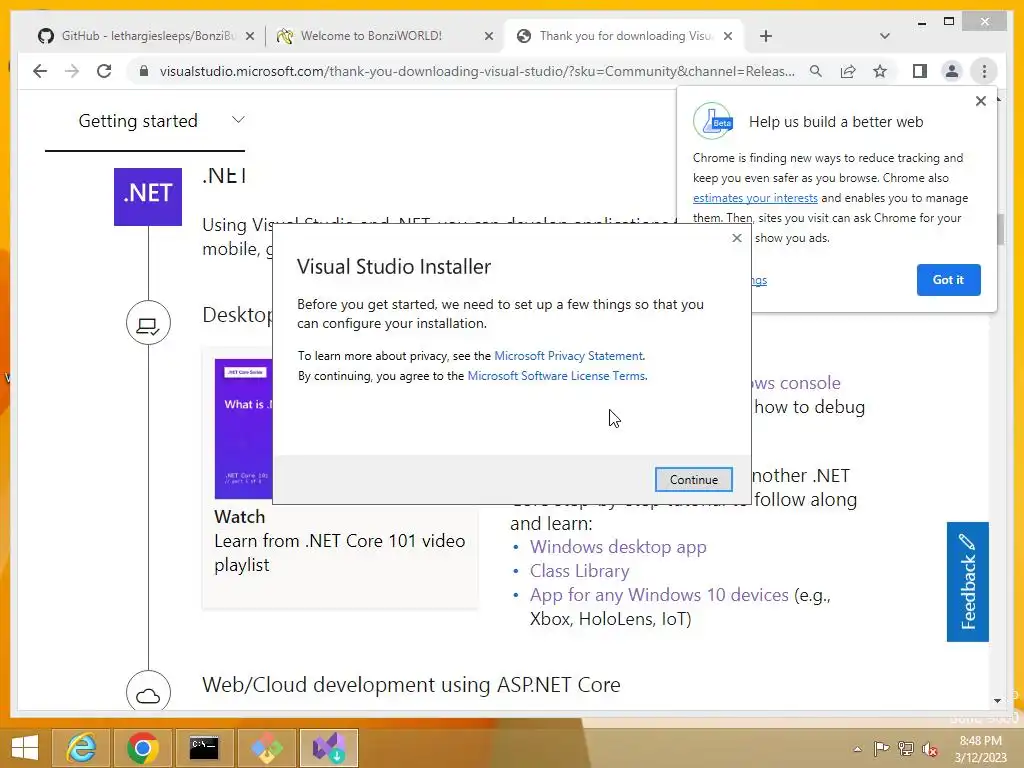Click the page vertical scrollbar thumb
The width and height of the screenshot is (1024, 768).
(1000, 229)
